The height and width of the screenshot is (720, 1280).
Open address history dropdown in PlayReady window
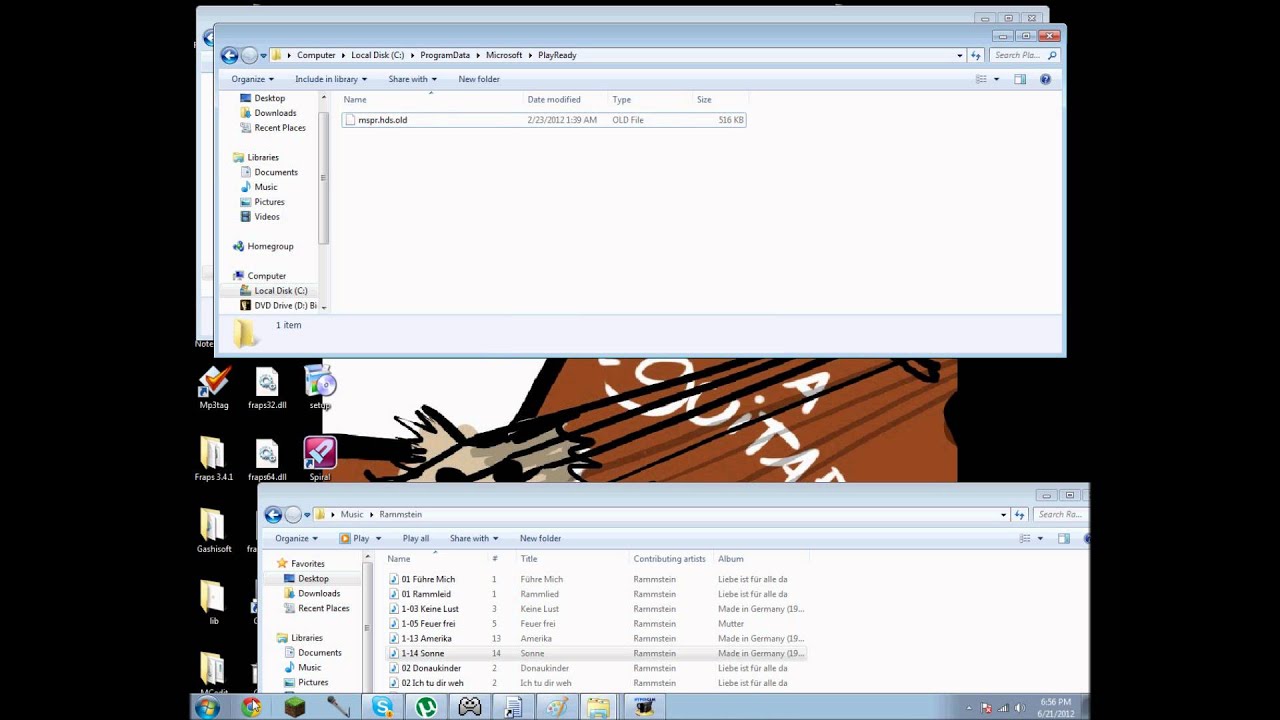click(x=960, y=56)
